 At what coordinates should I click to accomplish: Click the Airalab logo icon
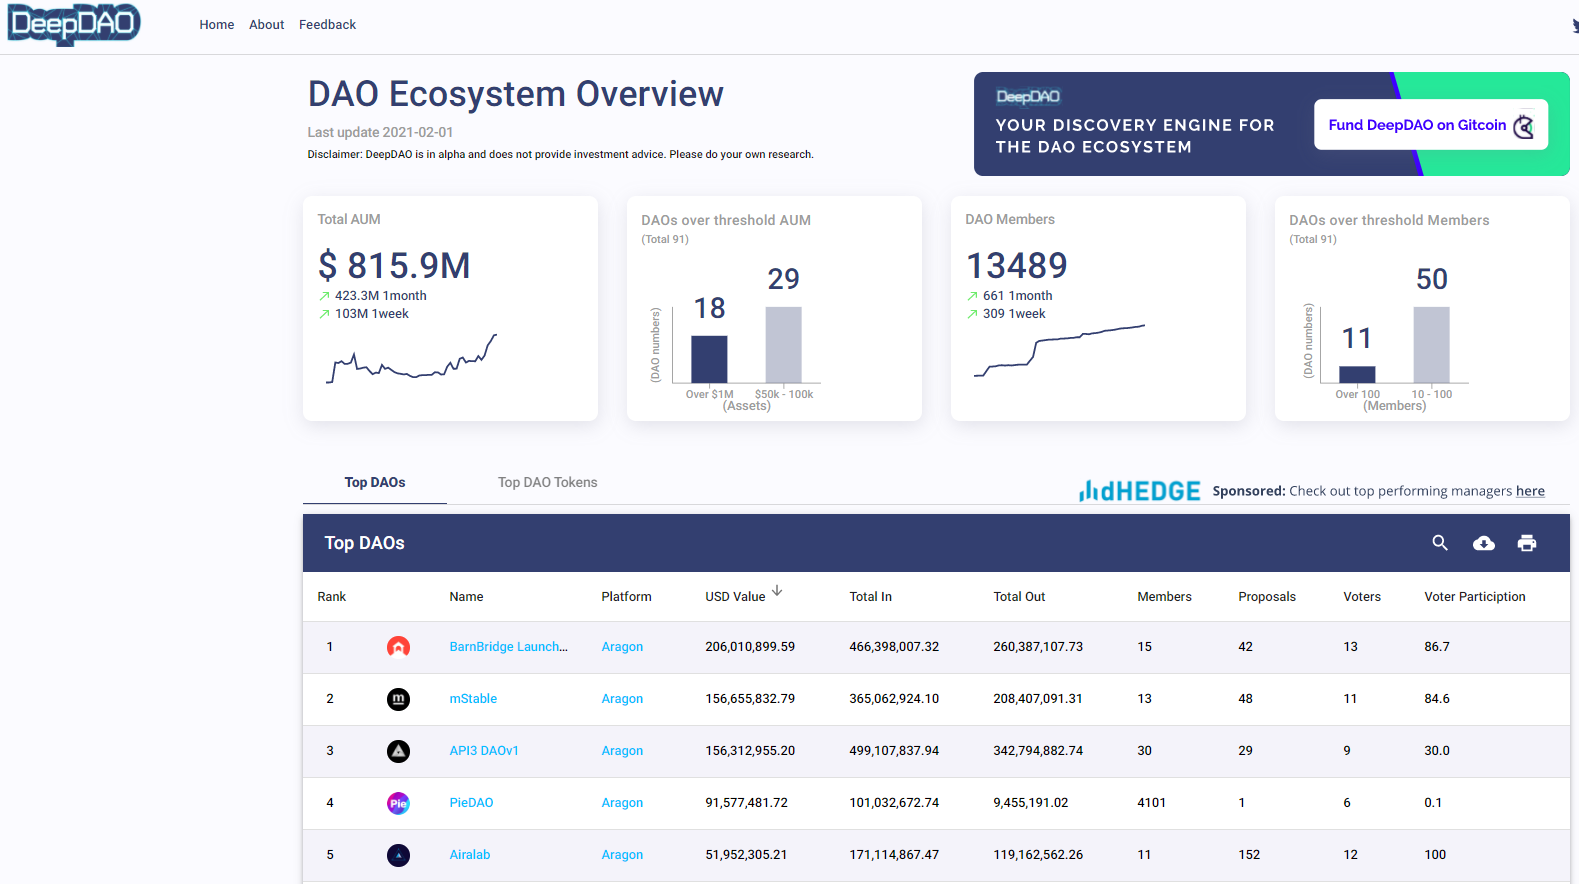[x=398, y=855]
